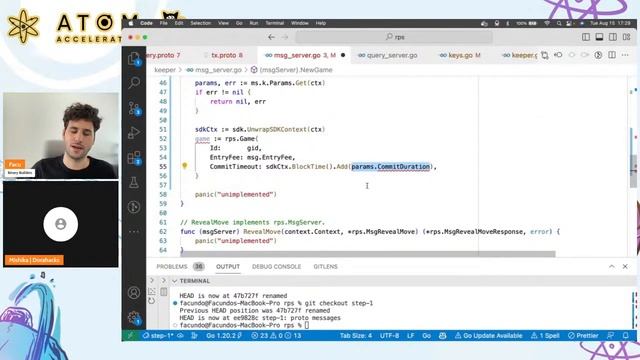The image size is (640, 360).
Task: Open the Source Control view
Action: click(x=134, y=108)
